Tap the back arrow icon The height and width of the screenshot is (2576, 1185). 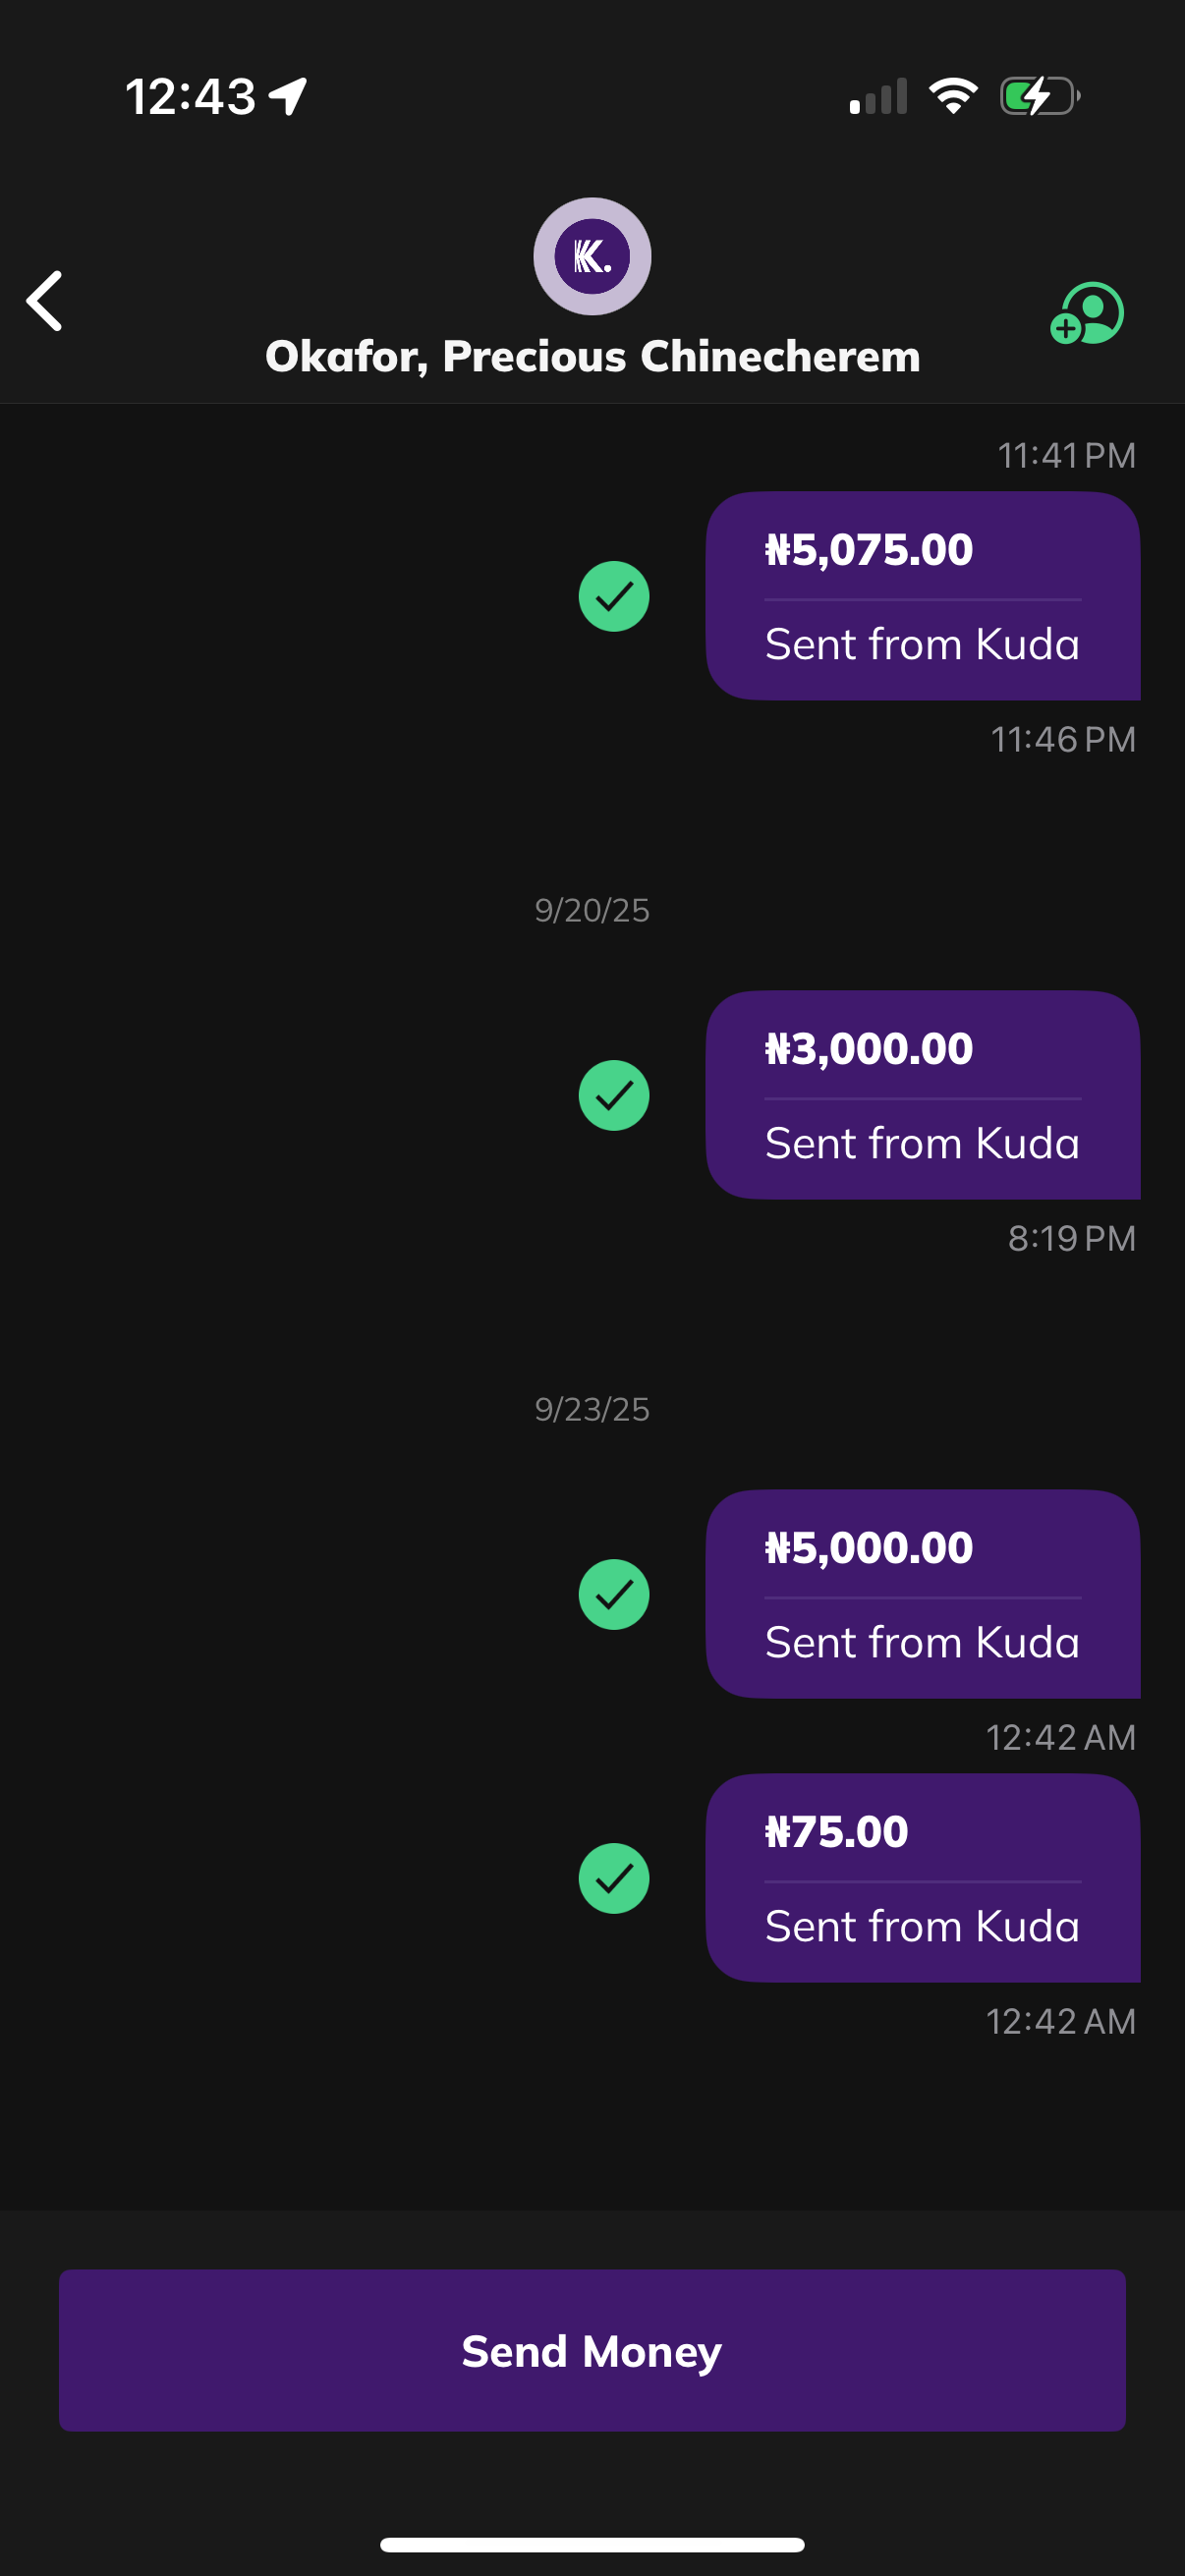tap(45, 300)
